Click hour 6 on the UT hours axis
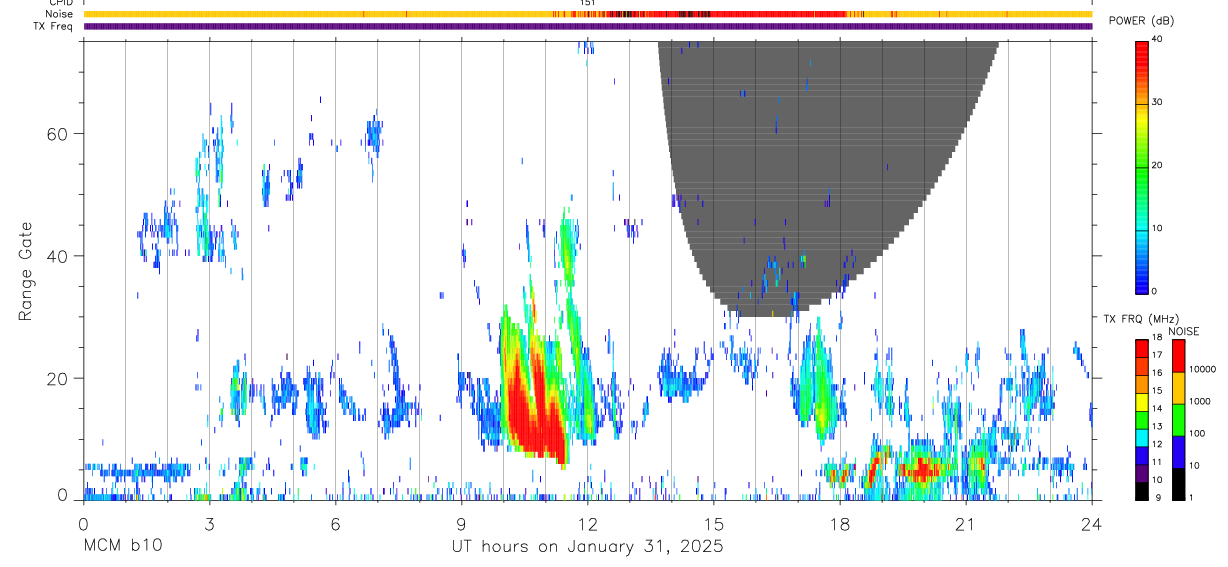 [335, 524]
